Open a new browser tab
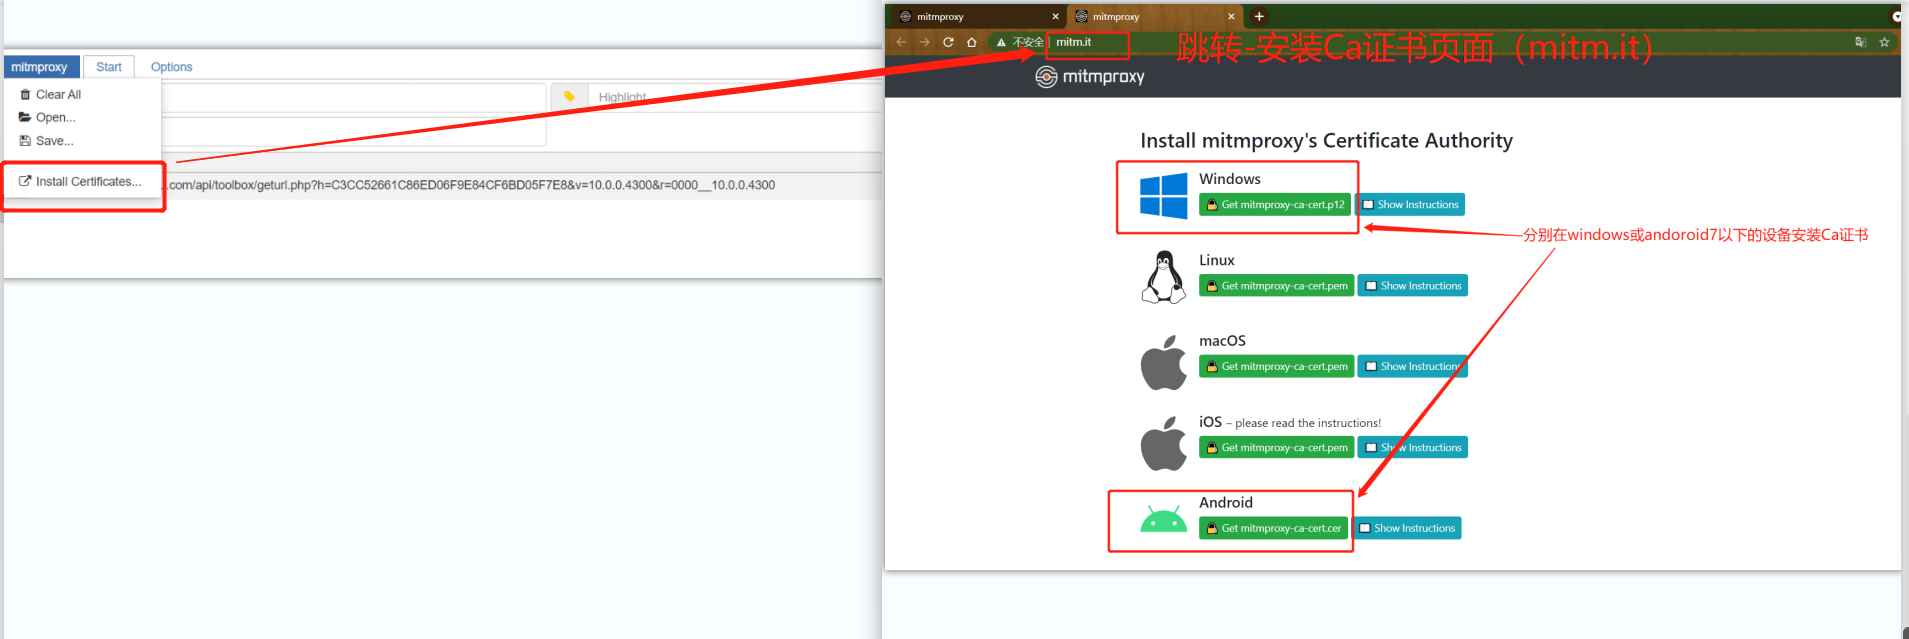The height and width of the screenshot is (639, 1909). point(1259,16)
